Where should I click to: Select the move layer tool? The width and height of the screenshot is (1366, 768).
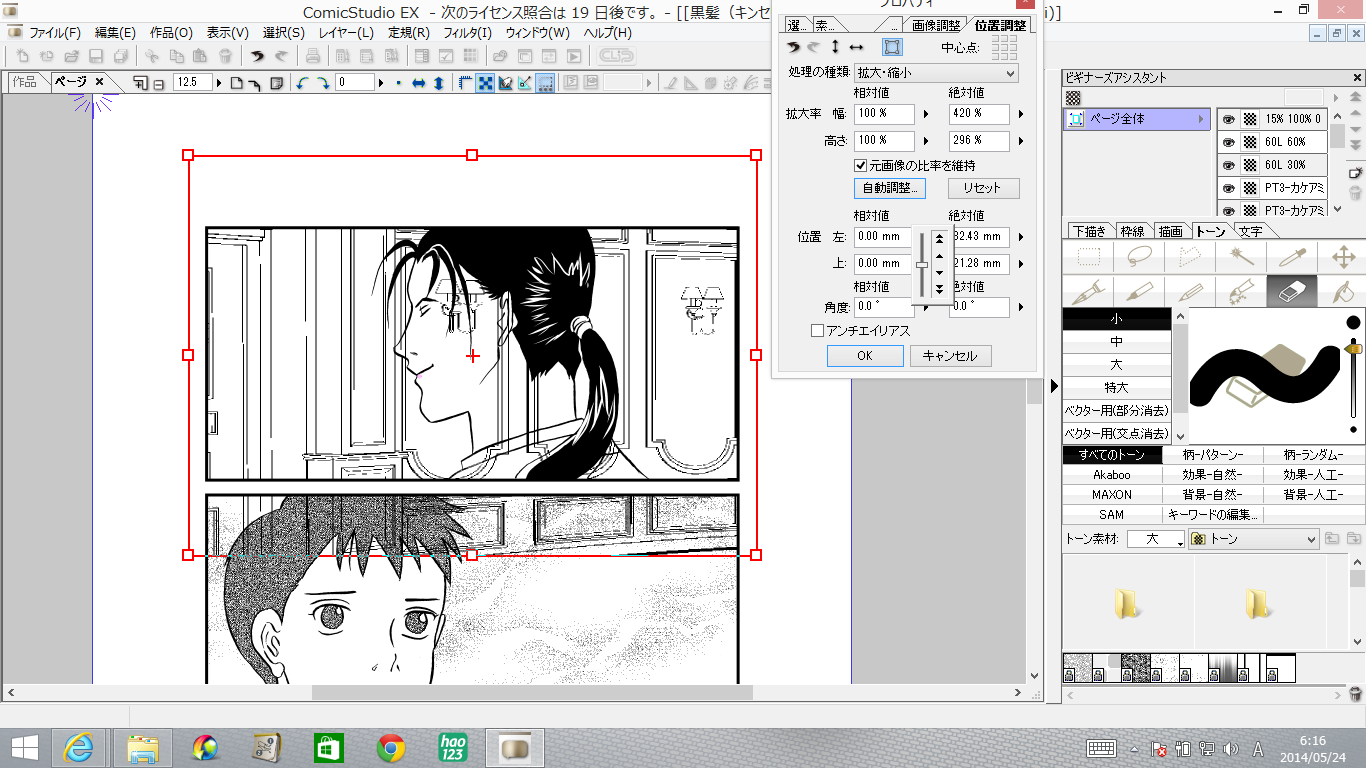[x=1343, y=257]
